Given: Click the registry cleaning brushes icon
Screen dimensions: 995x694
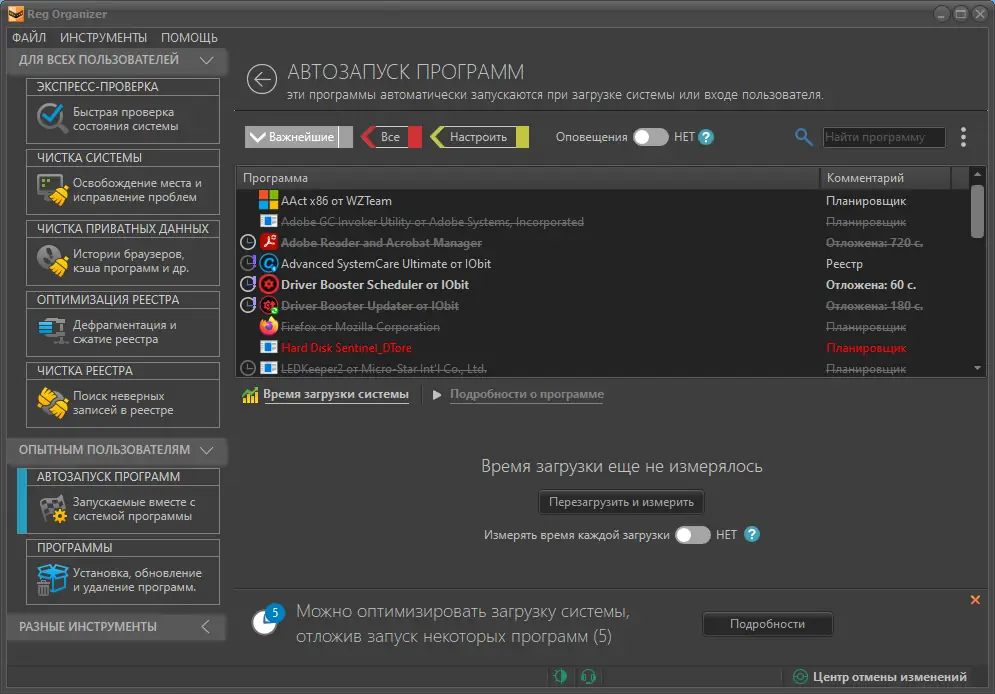Looking at the screenshot, I should (x=52, y=403).
